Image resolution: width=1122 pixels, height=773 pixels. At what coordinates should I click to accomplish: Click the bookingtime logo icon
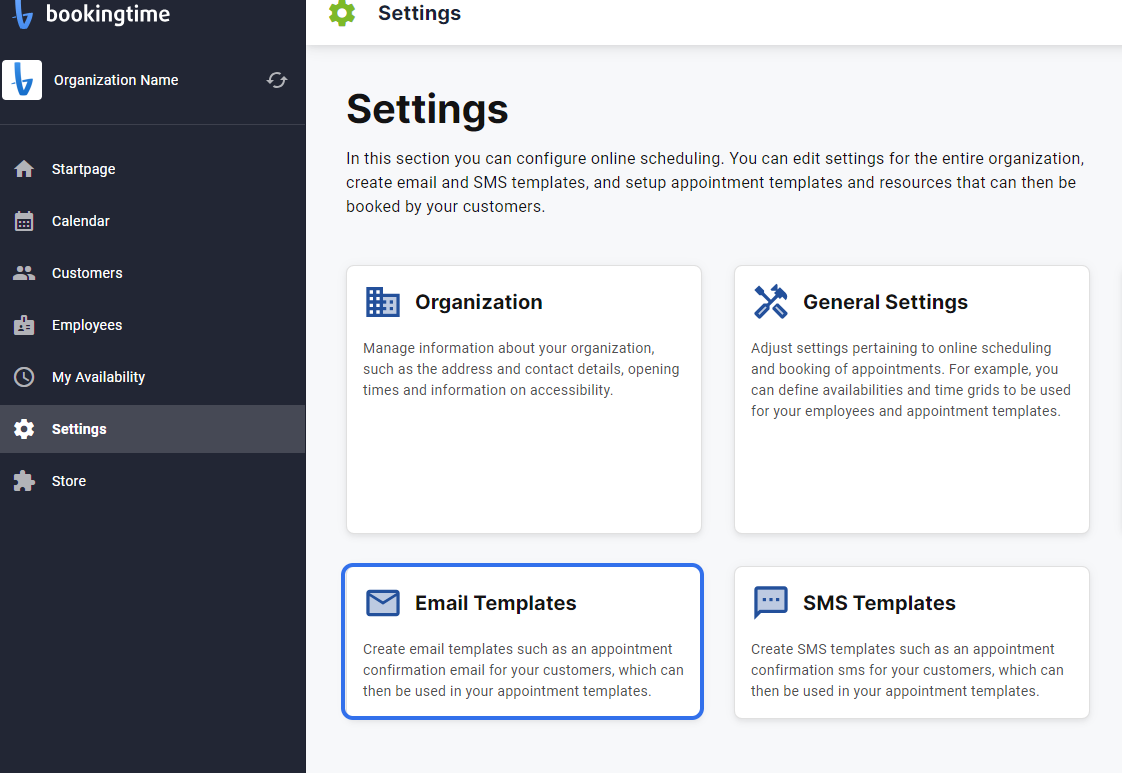(23, 14)
